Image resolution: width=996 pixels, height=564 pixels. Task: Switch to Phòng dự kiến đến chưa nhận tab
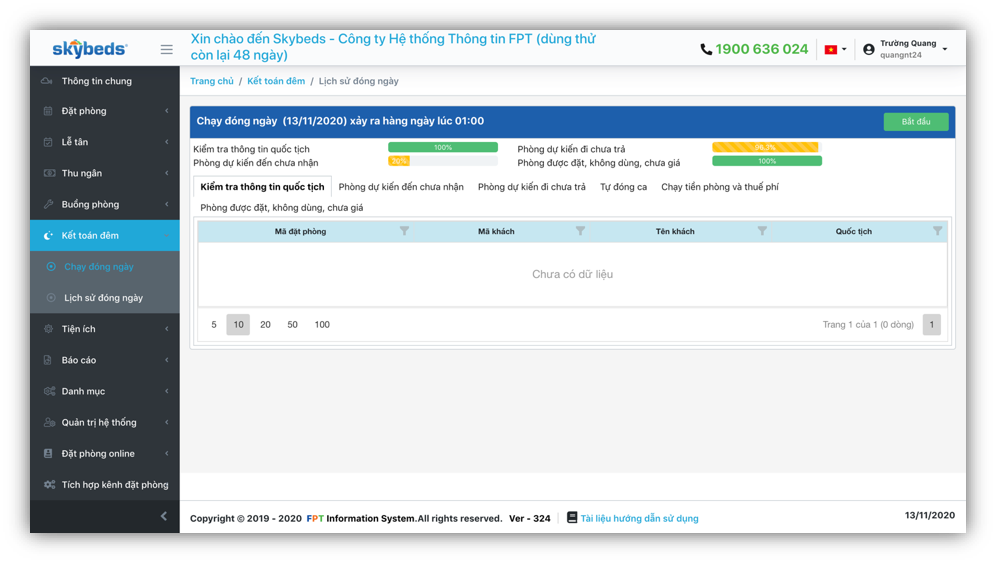401,187
